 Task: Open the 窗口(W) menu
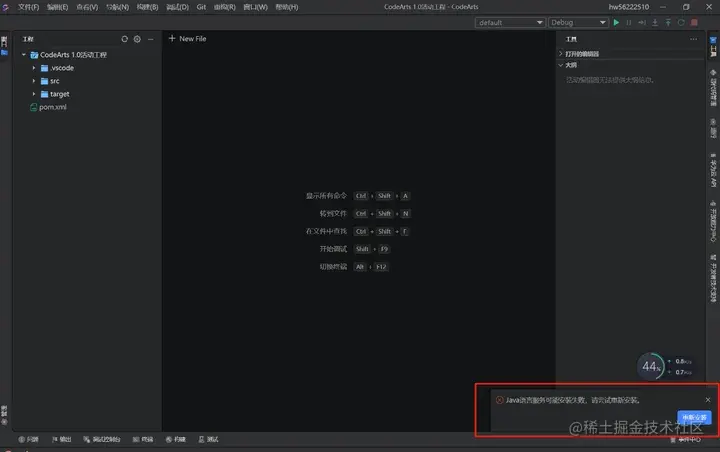coord(255,7)
